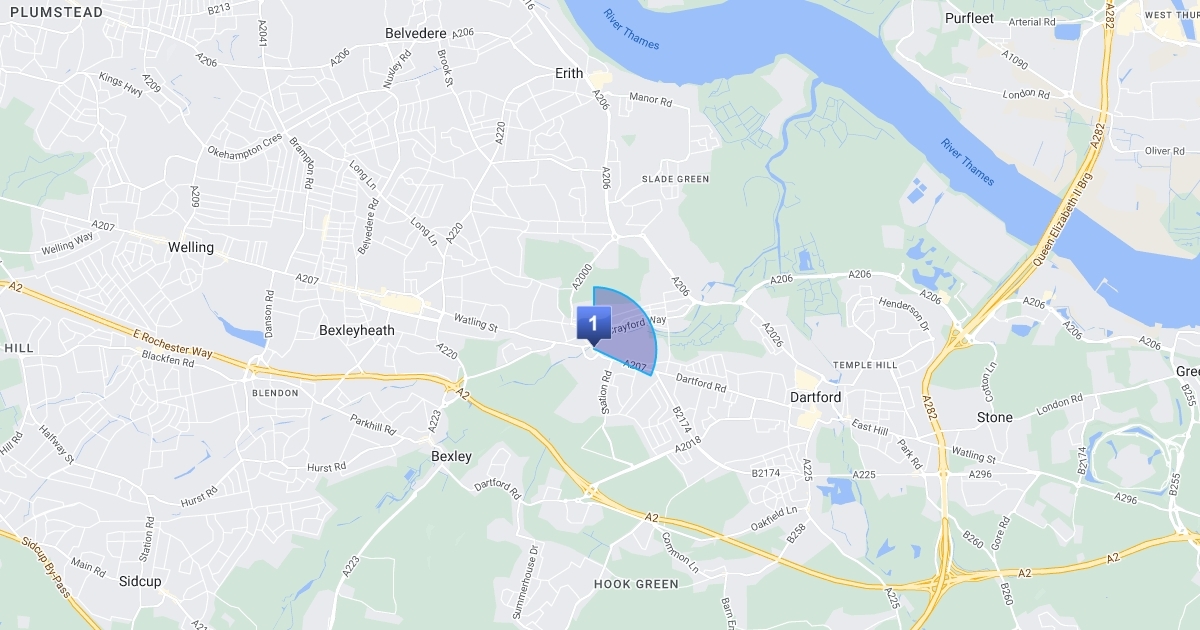Select the Erith town label
Viewport: 1200px width, 630px height.
click(568, 74)
